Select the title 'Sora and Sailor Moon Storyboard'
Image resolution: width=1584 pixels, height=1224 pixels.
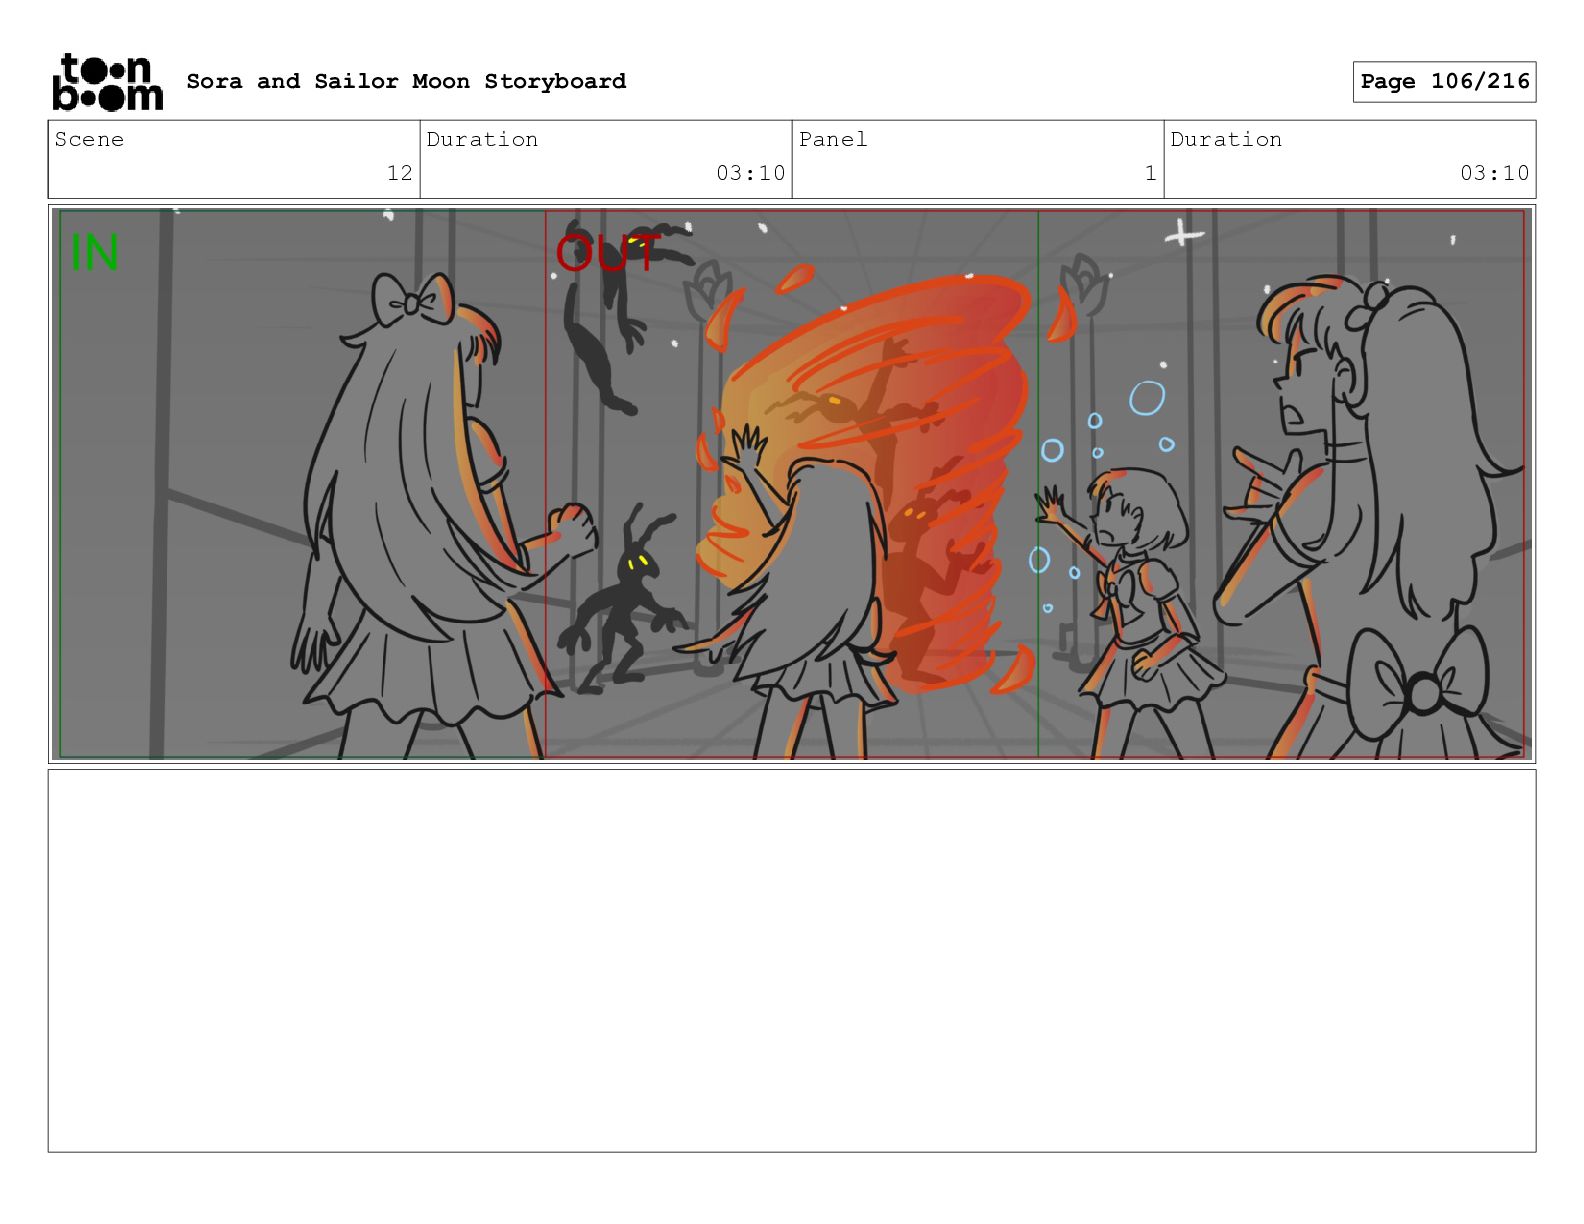pyautogui.click(x=406, y=81)
